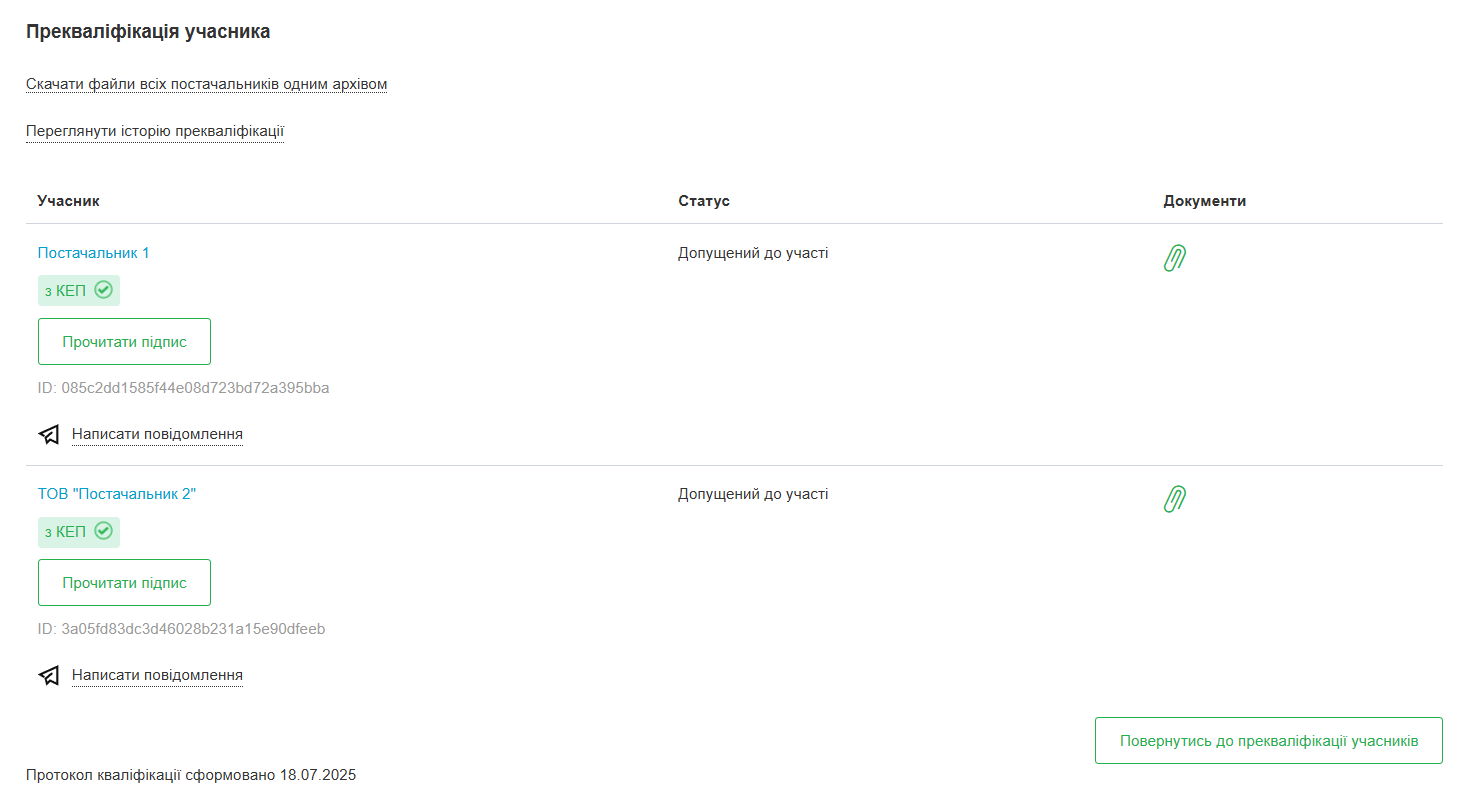Click the Учасник column header
Screen dimensions: 1466x807
point(69,201)
